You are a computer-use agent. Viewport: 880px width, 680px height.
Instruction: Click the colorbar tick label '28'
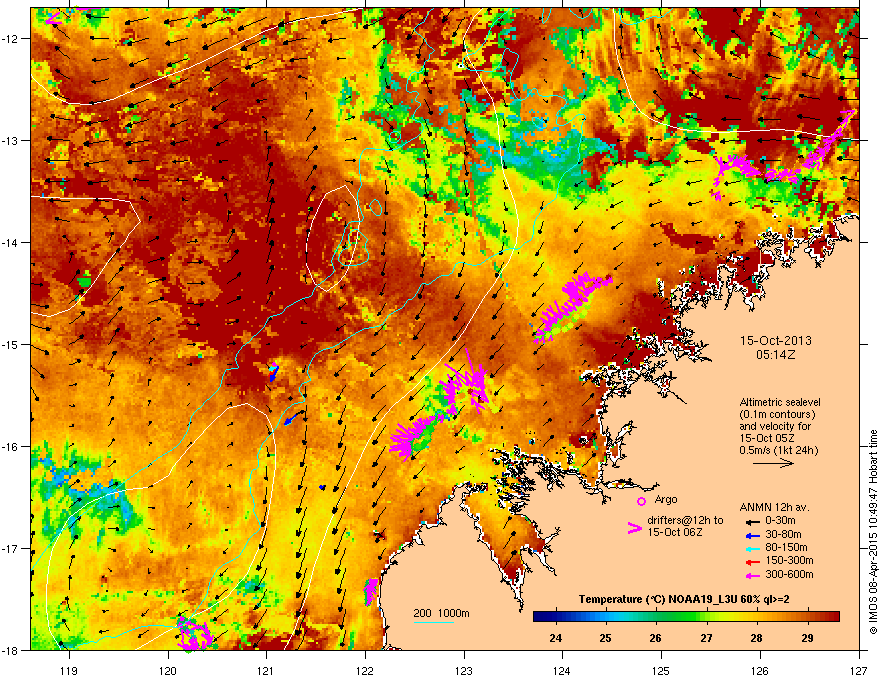757,638
